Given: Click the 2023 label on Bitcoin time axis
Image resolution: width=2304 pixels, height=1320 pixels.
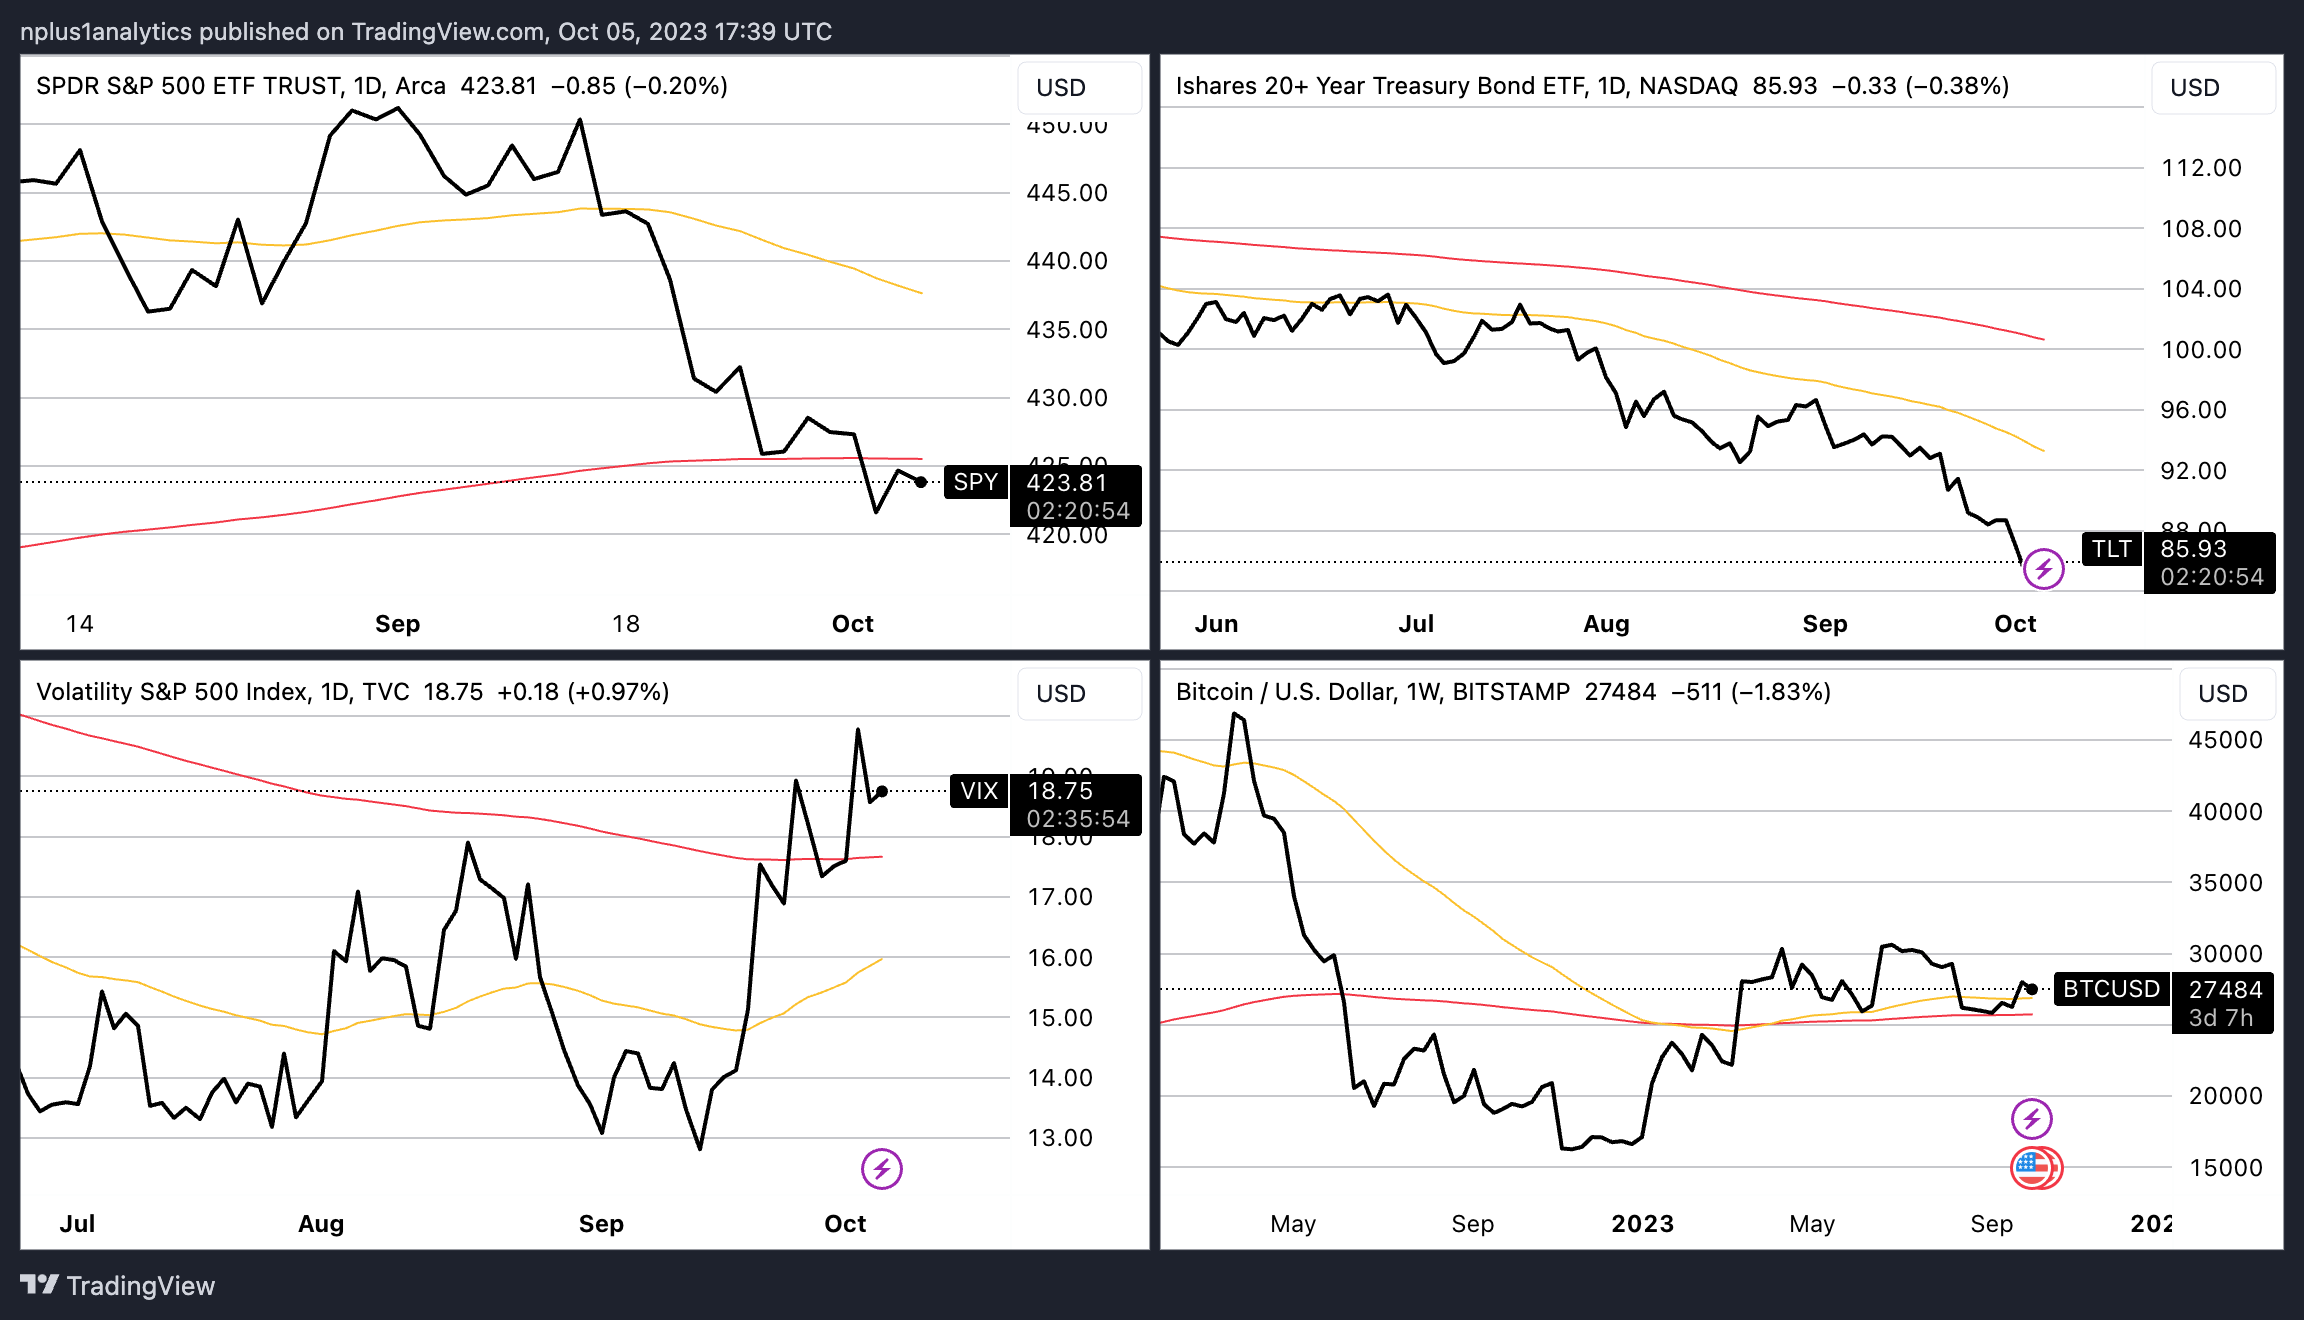Looking at the screenshot, I should 1642,1224.
